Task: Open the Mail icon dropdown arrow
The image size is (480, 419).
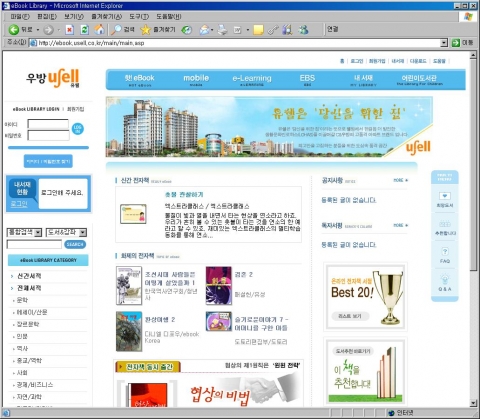Action: [x=212, y=30]
